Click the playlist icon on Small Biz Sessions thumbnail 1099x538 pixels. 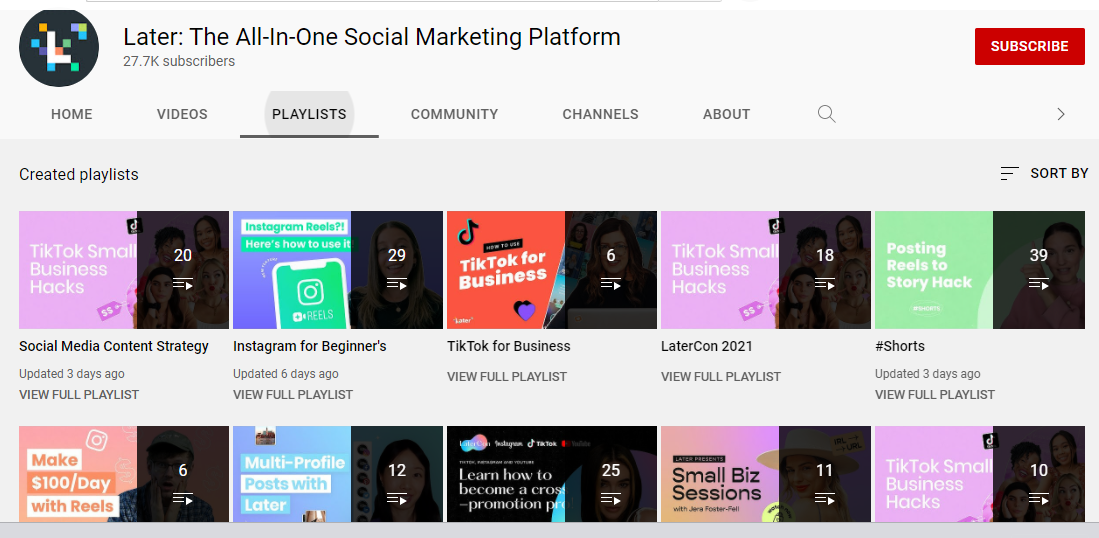pyautogui.click(x=824, y=498)
